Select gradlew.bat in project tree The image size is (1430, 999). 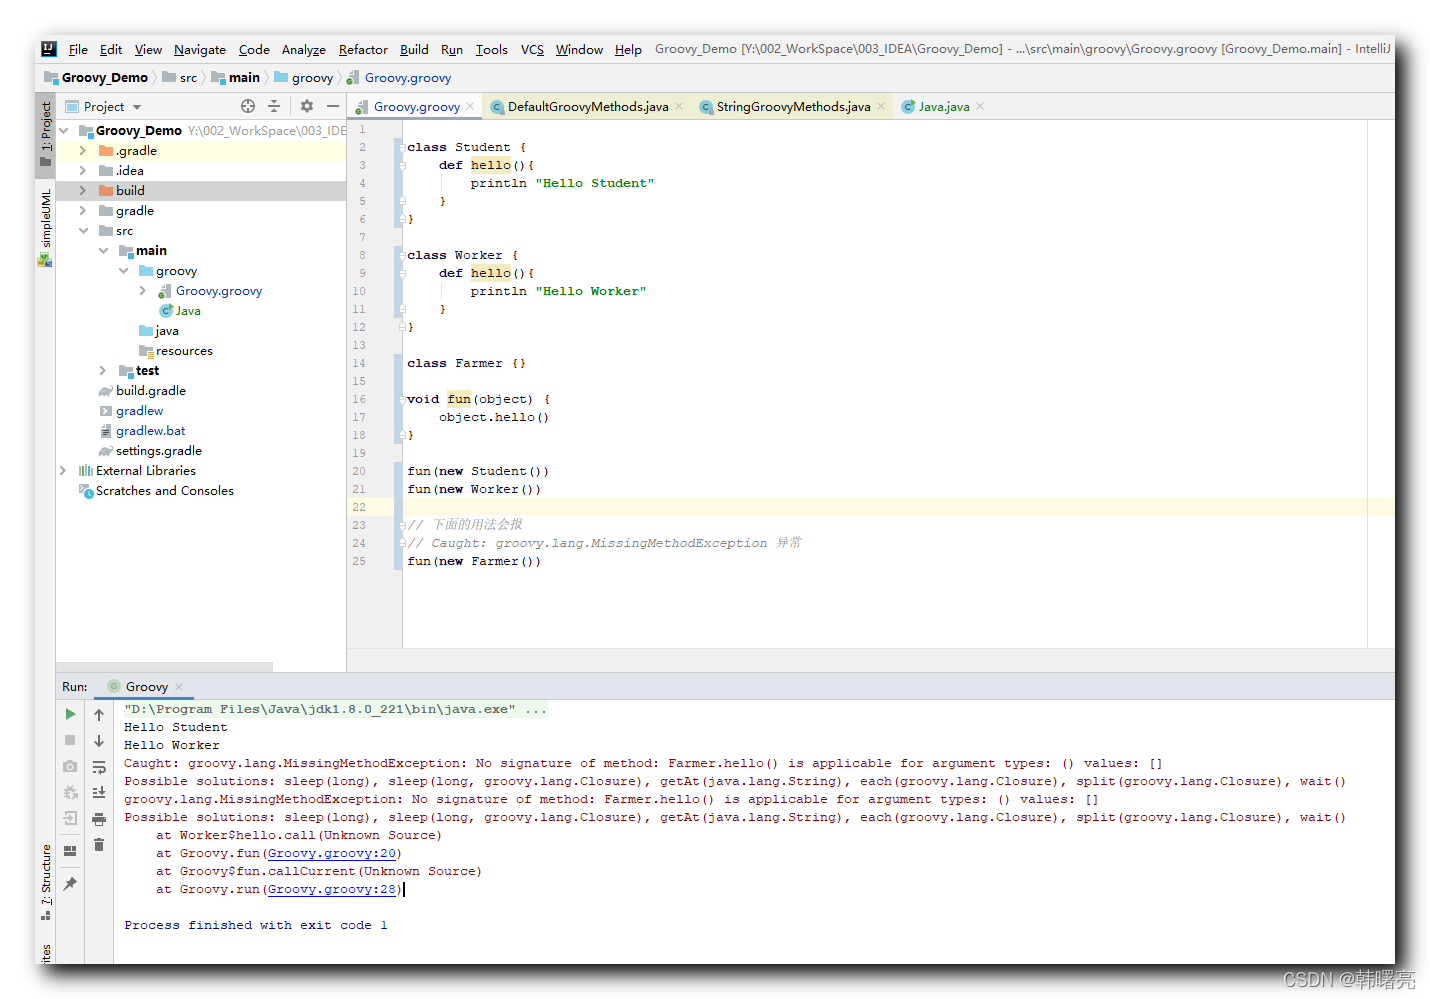pos(150,431)
